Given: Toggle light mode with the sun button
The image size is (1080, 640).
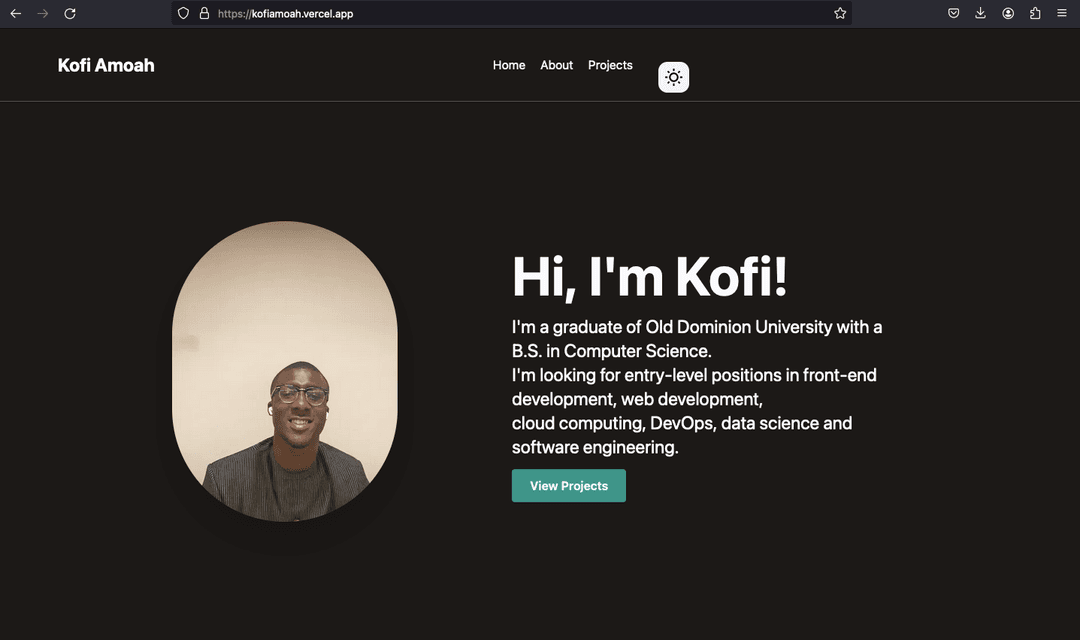Looking at the screenshot, I should [674, 77].
